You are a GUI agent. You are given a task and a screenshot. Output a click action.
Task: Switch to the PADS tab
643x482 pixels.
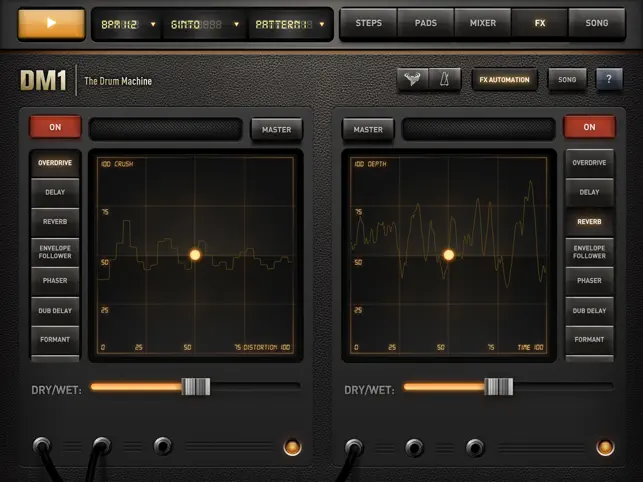tap(426, 23)
